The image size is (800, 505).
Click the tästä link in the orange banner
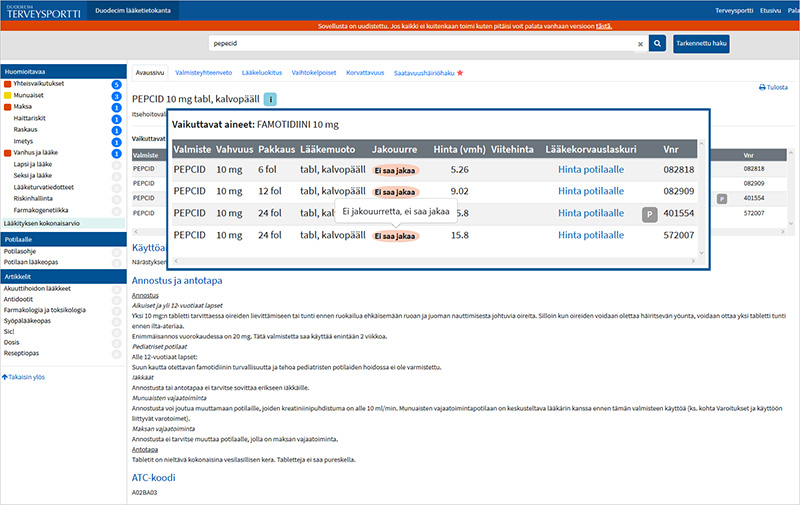click(x=604, y=26)
